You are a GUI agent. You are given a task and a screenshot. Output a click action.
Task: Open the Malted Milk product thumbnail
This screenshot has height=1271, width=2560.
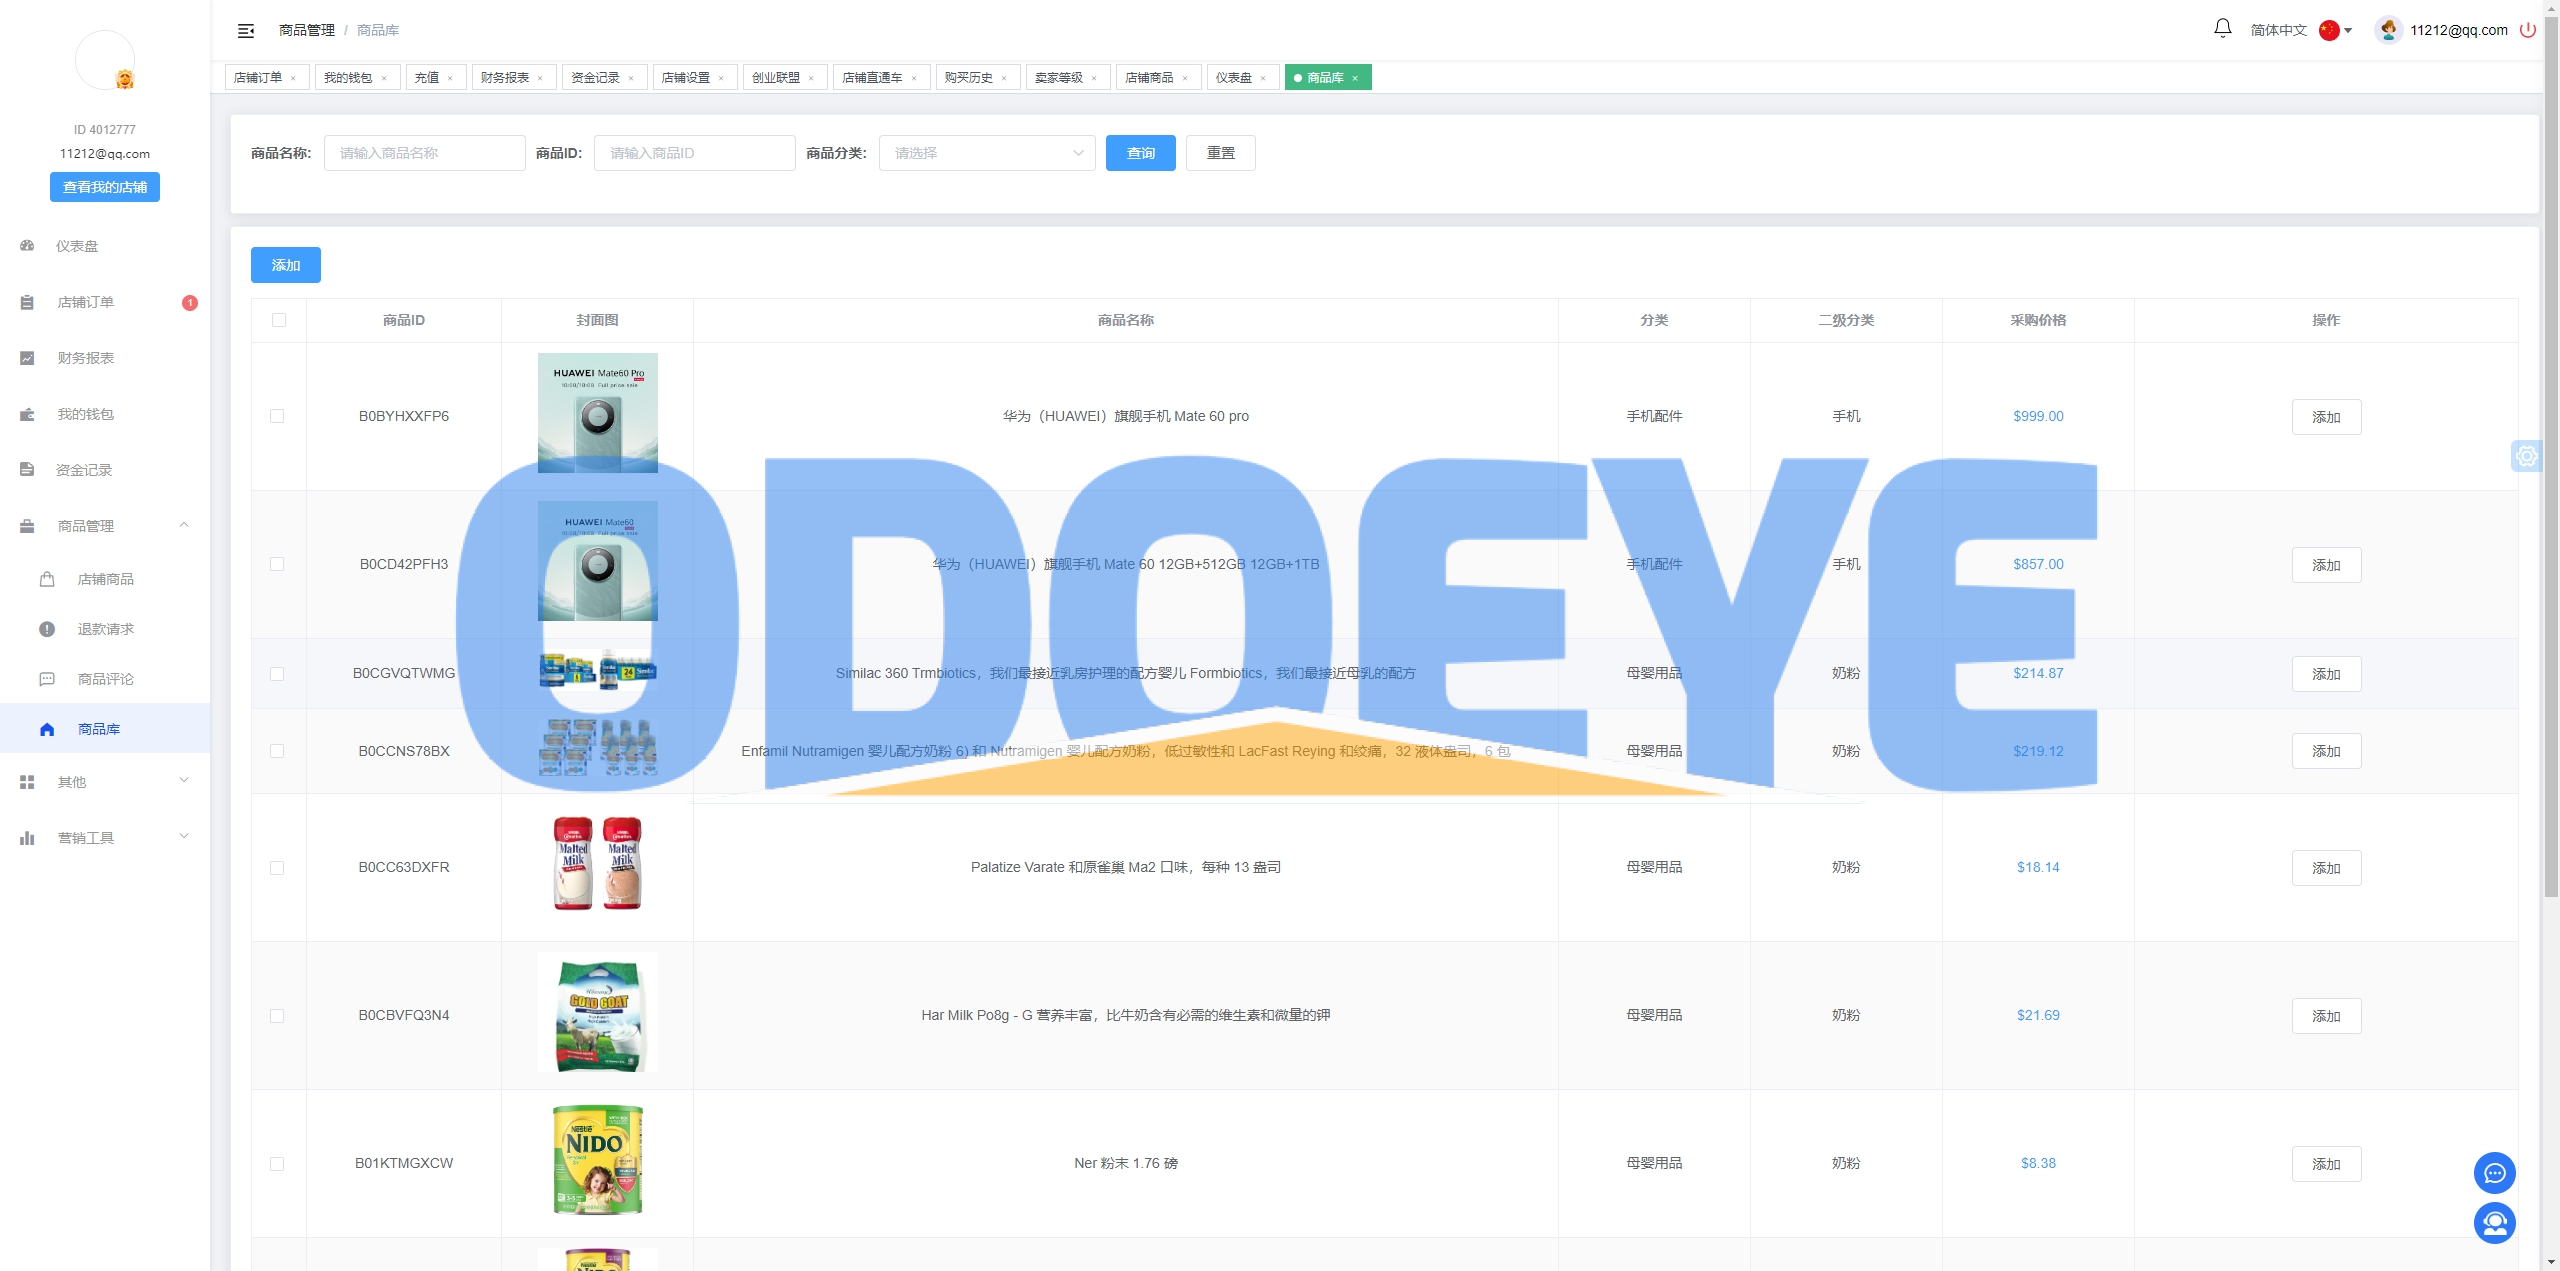pos(598,863)
